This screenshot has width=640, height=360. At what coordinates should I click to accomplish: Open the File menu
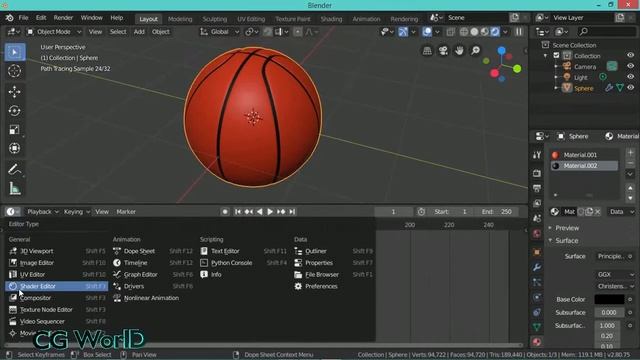tap(24, 18)
